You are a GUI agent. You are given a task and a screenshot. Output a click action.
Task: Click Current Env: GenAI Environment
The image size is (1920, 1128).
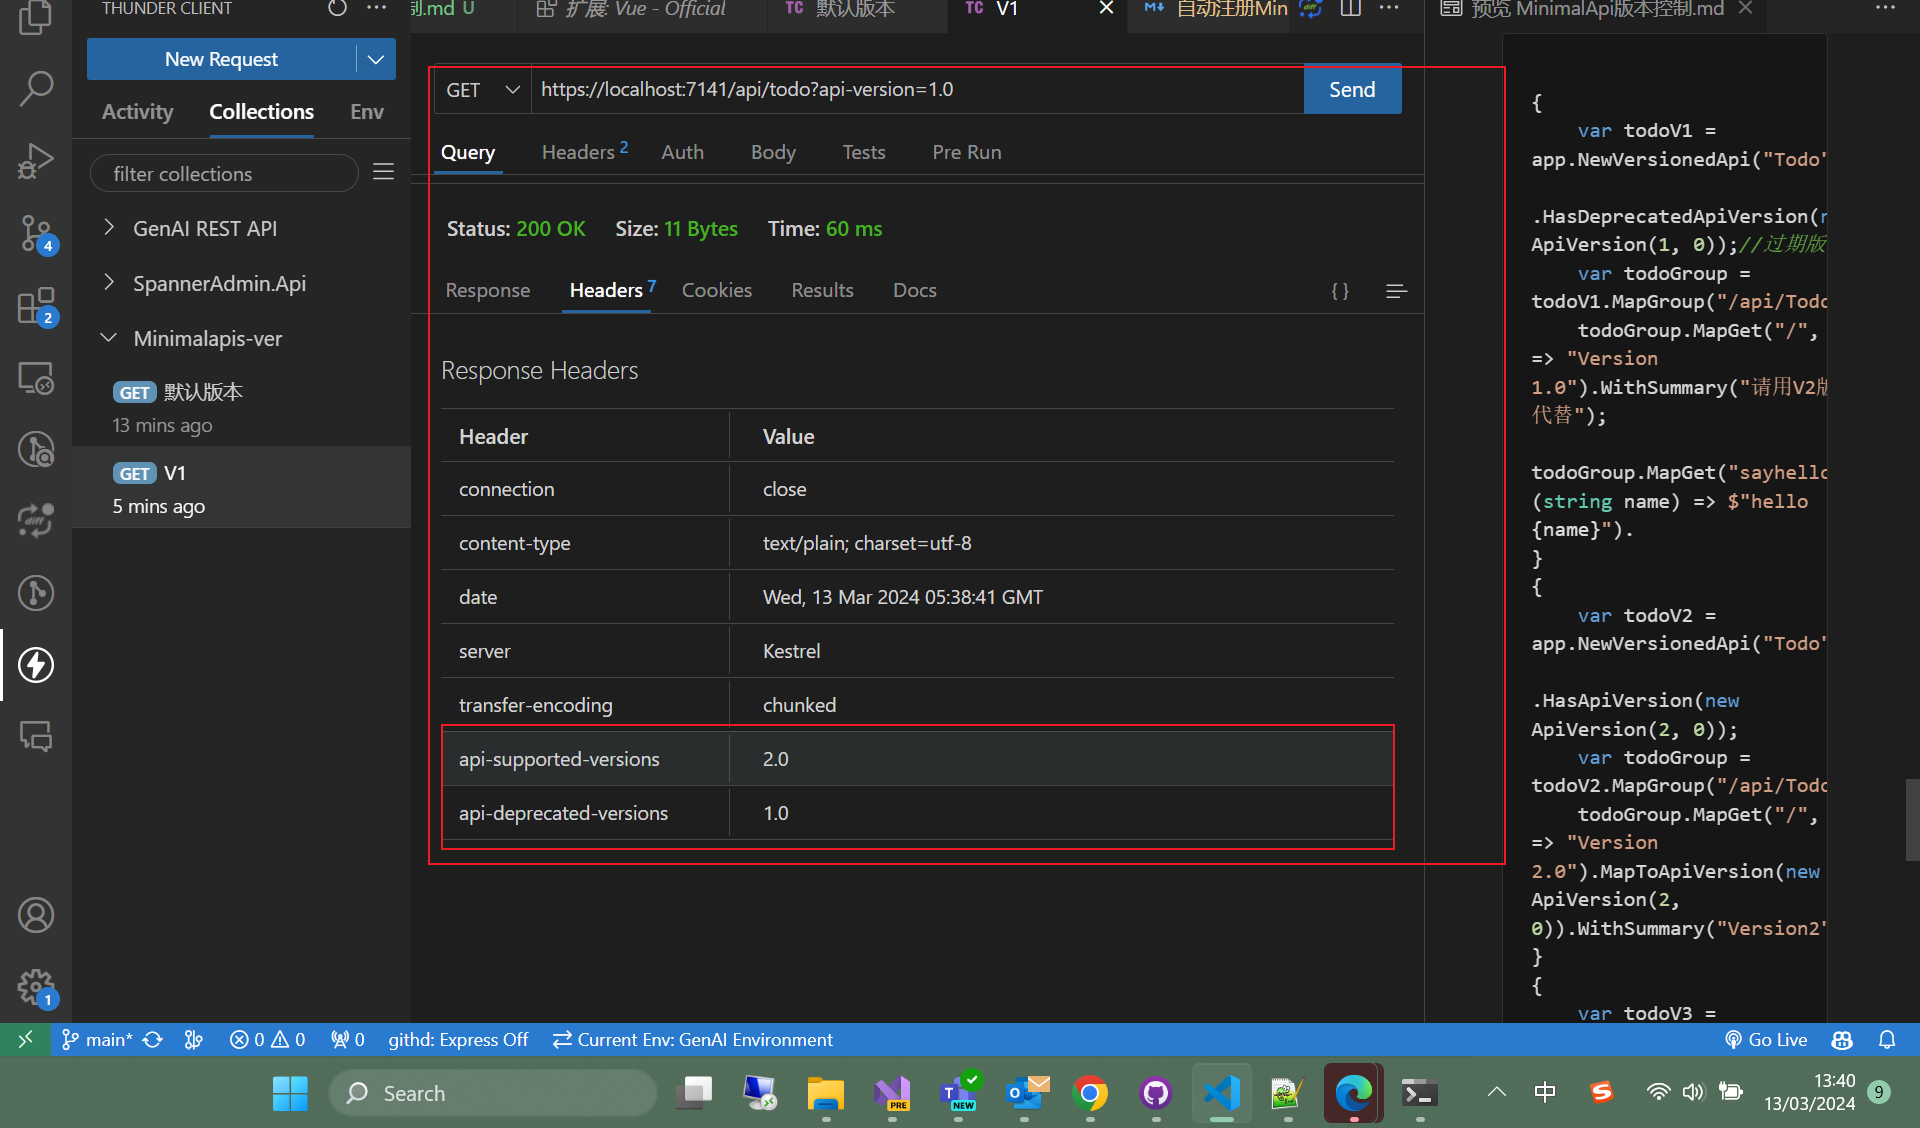pyautogui.click(x=693, y=1039)
